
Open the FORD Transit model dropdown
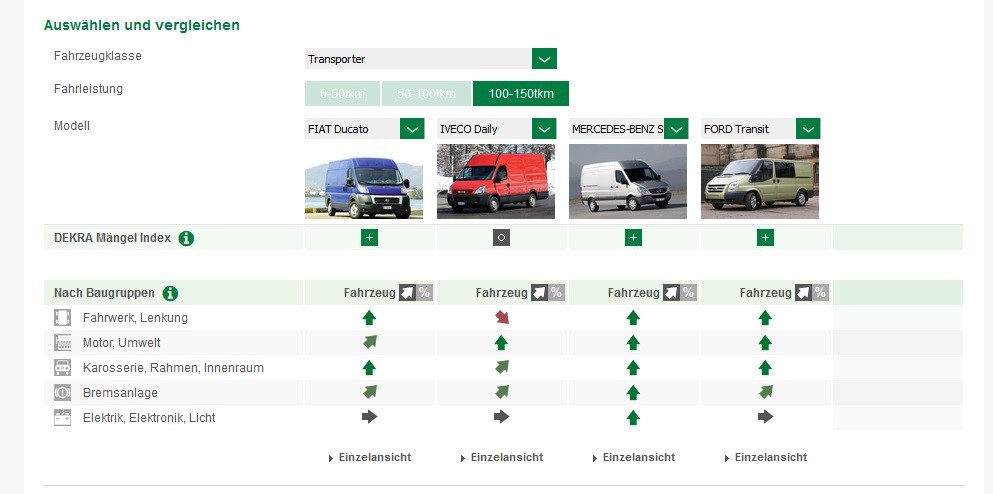tap(761, 129)
